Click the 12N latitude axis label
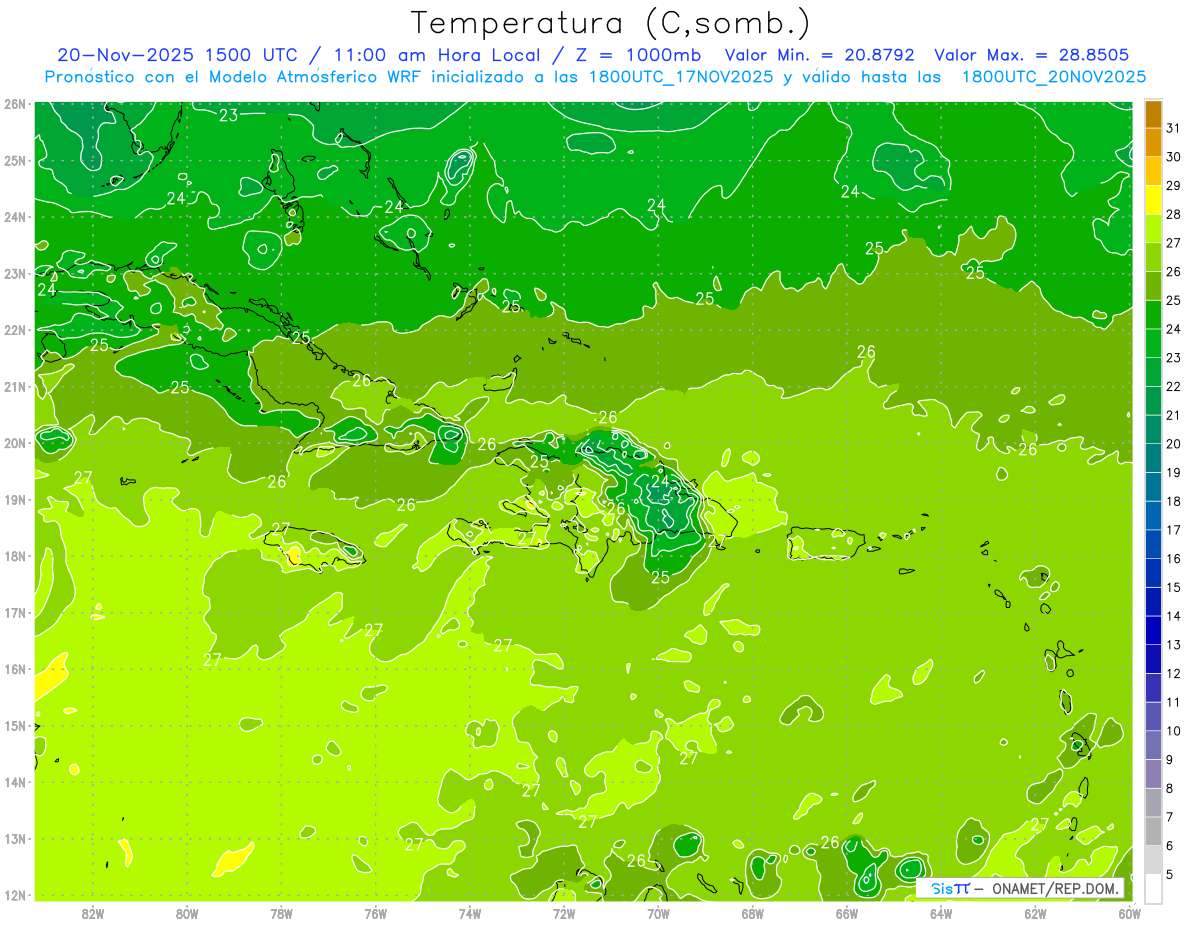Viewport: 1200px width, 927px height. pos(15,895)
